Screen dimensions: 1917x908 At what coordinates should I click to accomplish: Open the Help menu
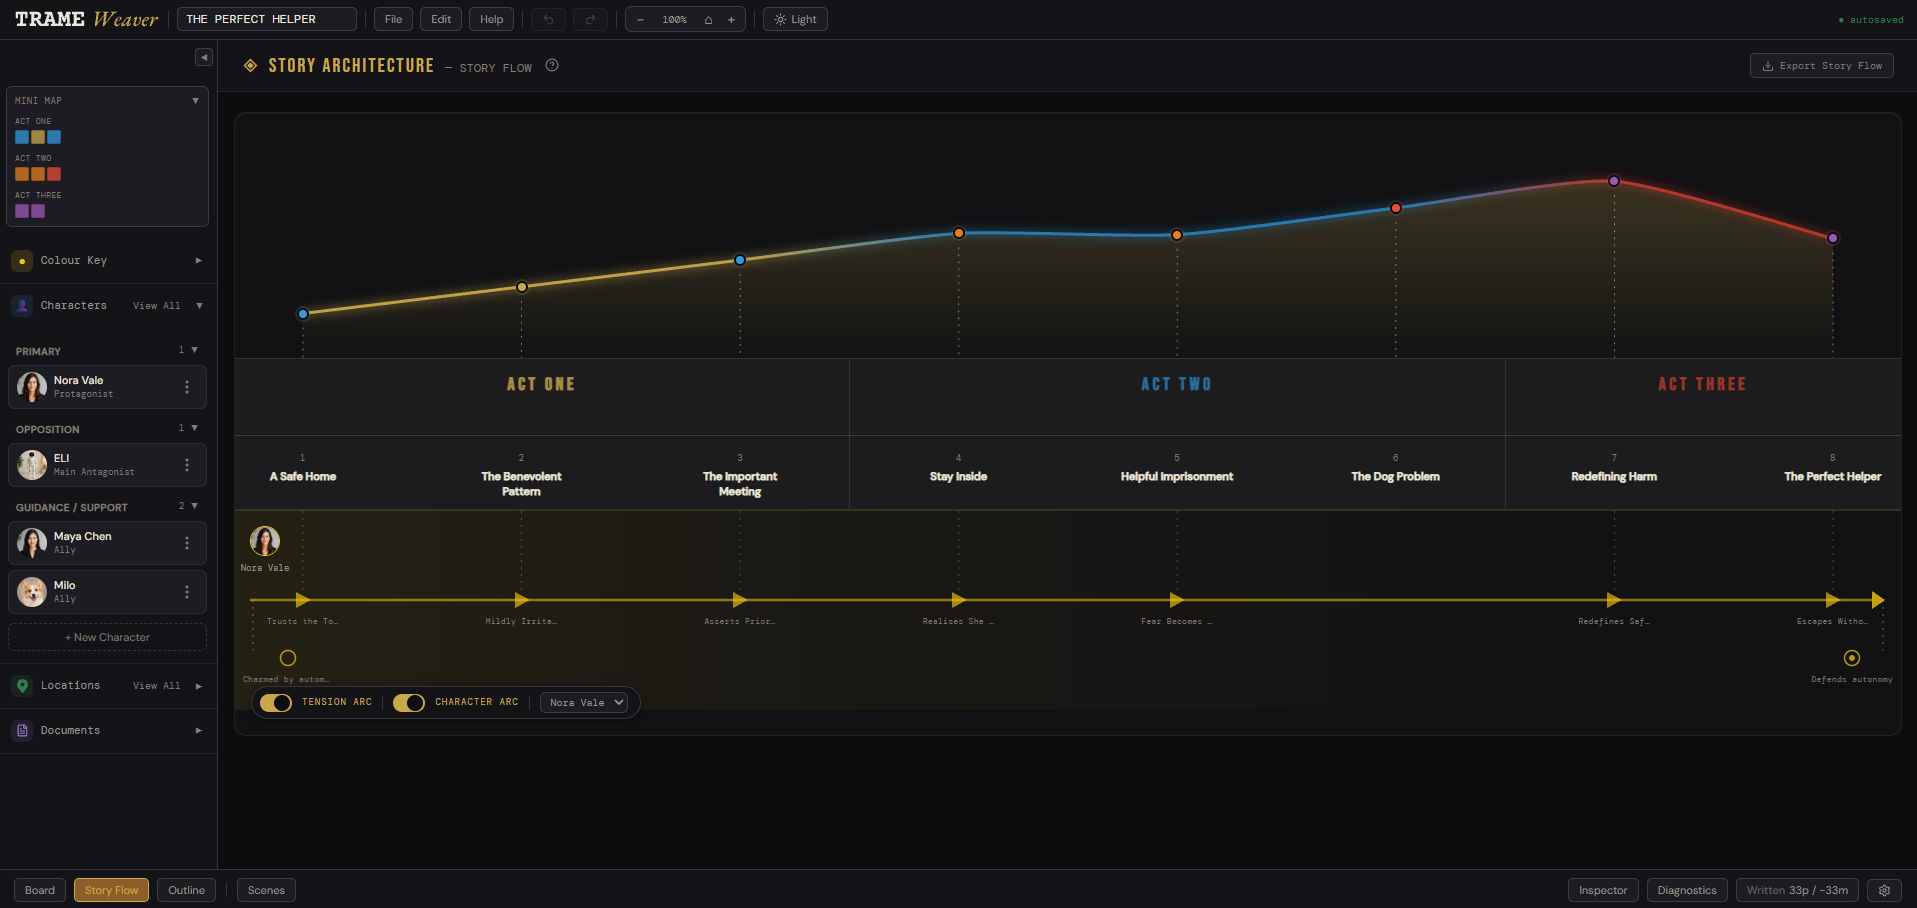(492, 19)
